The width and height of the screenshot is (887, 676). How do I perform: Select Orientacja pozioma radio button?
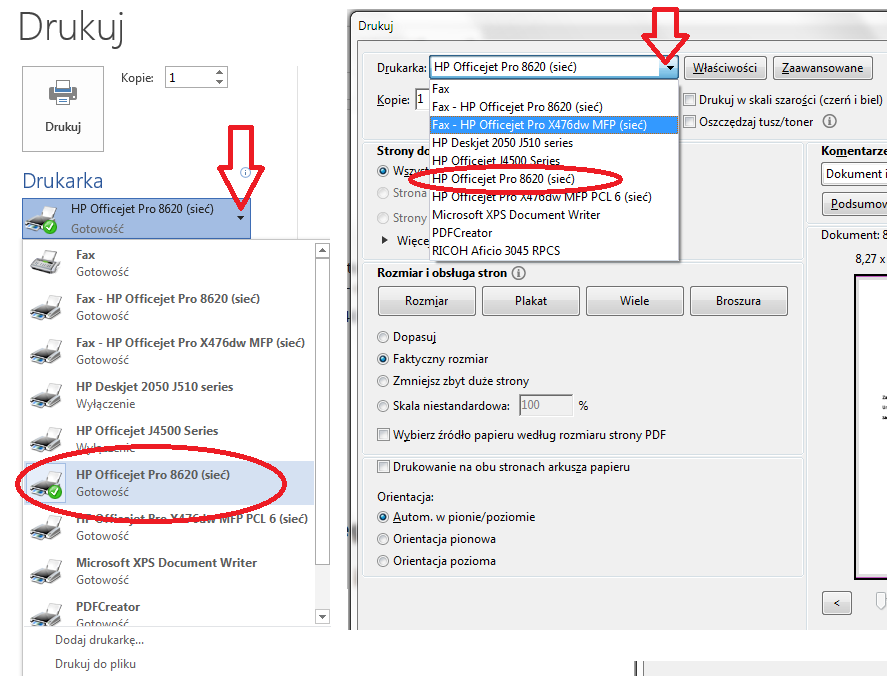click(383, 561)
